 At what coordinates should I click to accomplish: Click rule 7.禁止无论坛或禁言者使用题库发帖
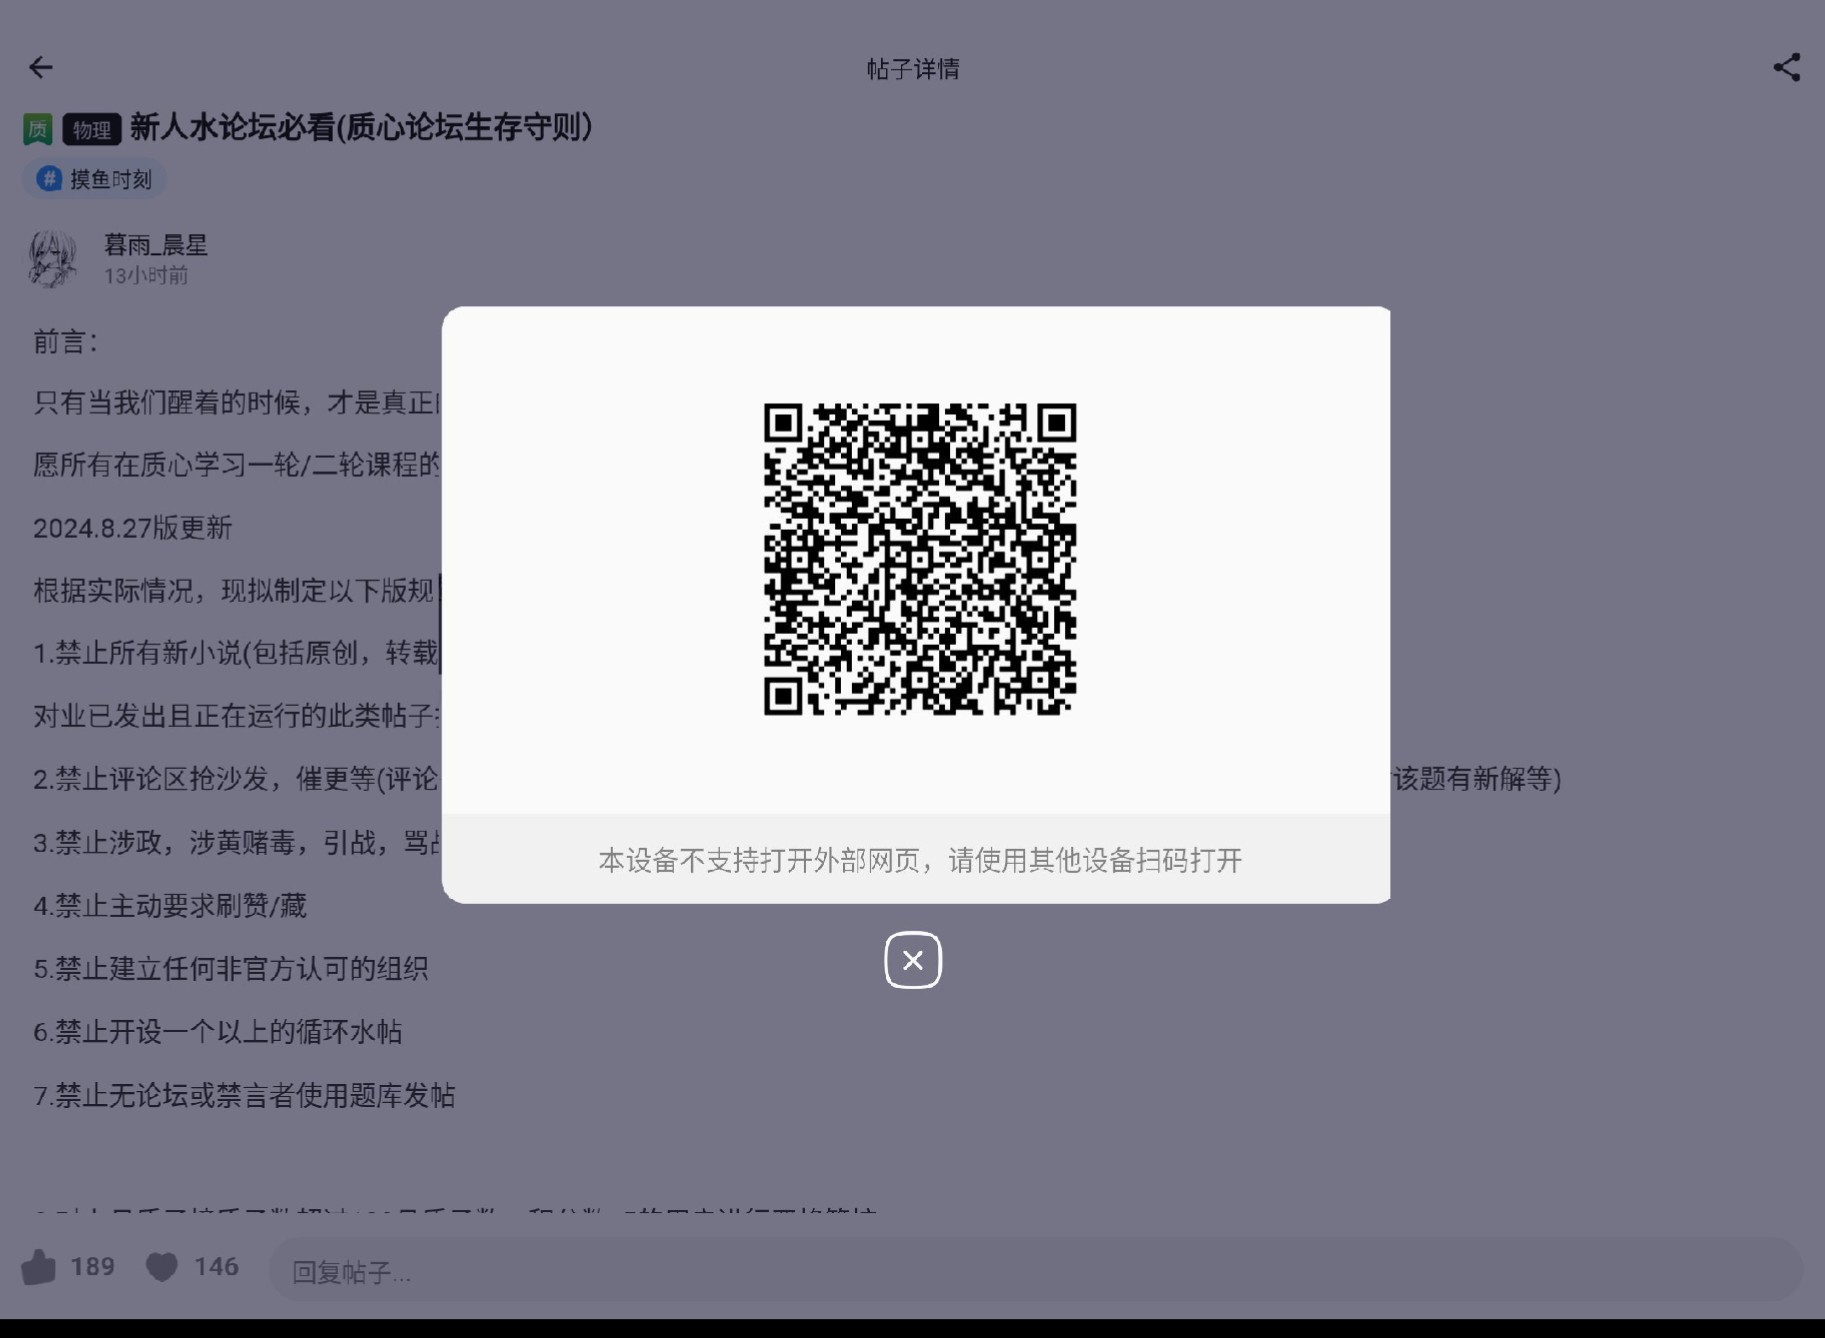pos(244,1096)
